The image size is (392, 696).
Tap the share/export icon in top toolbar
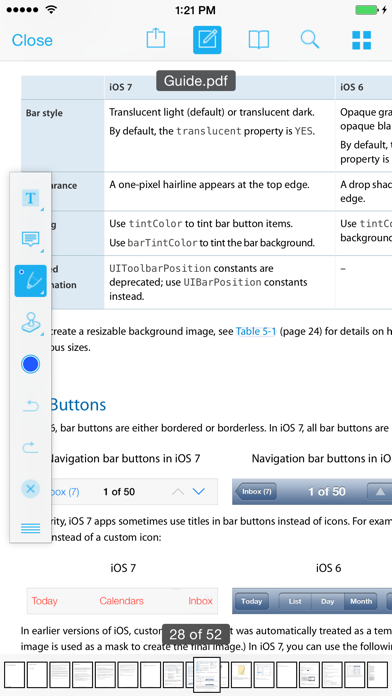tap(156, 39)
